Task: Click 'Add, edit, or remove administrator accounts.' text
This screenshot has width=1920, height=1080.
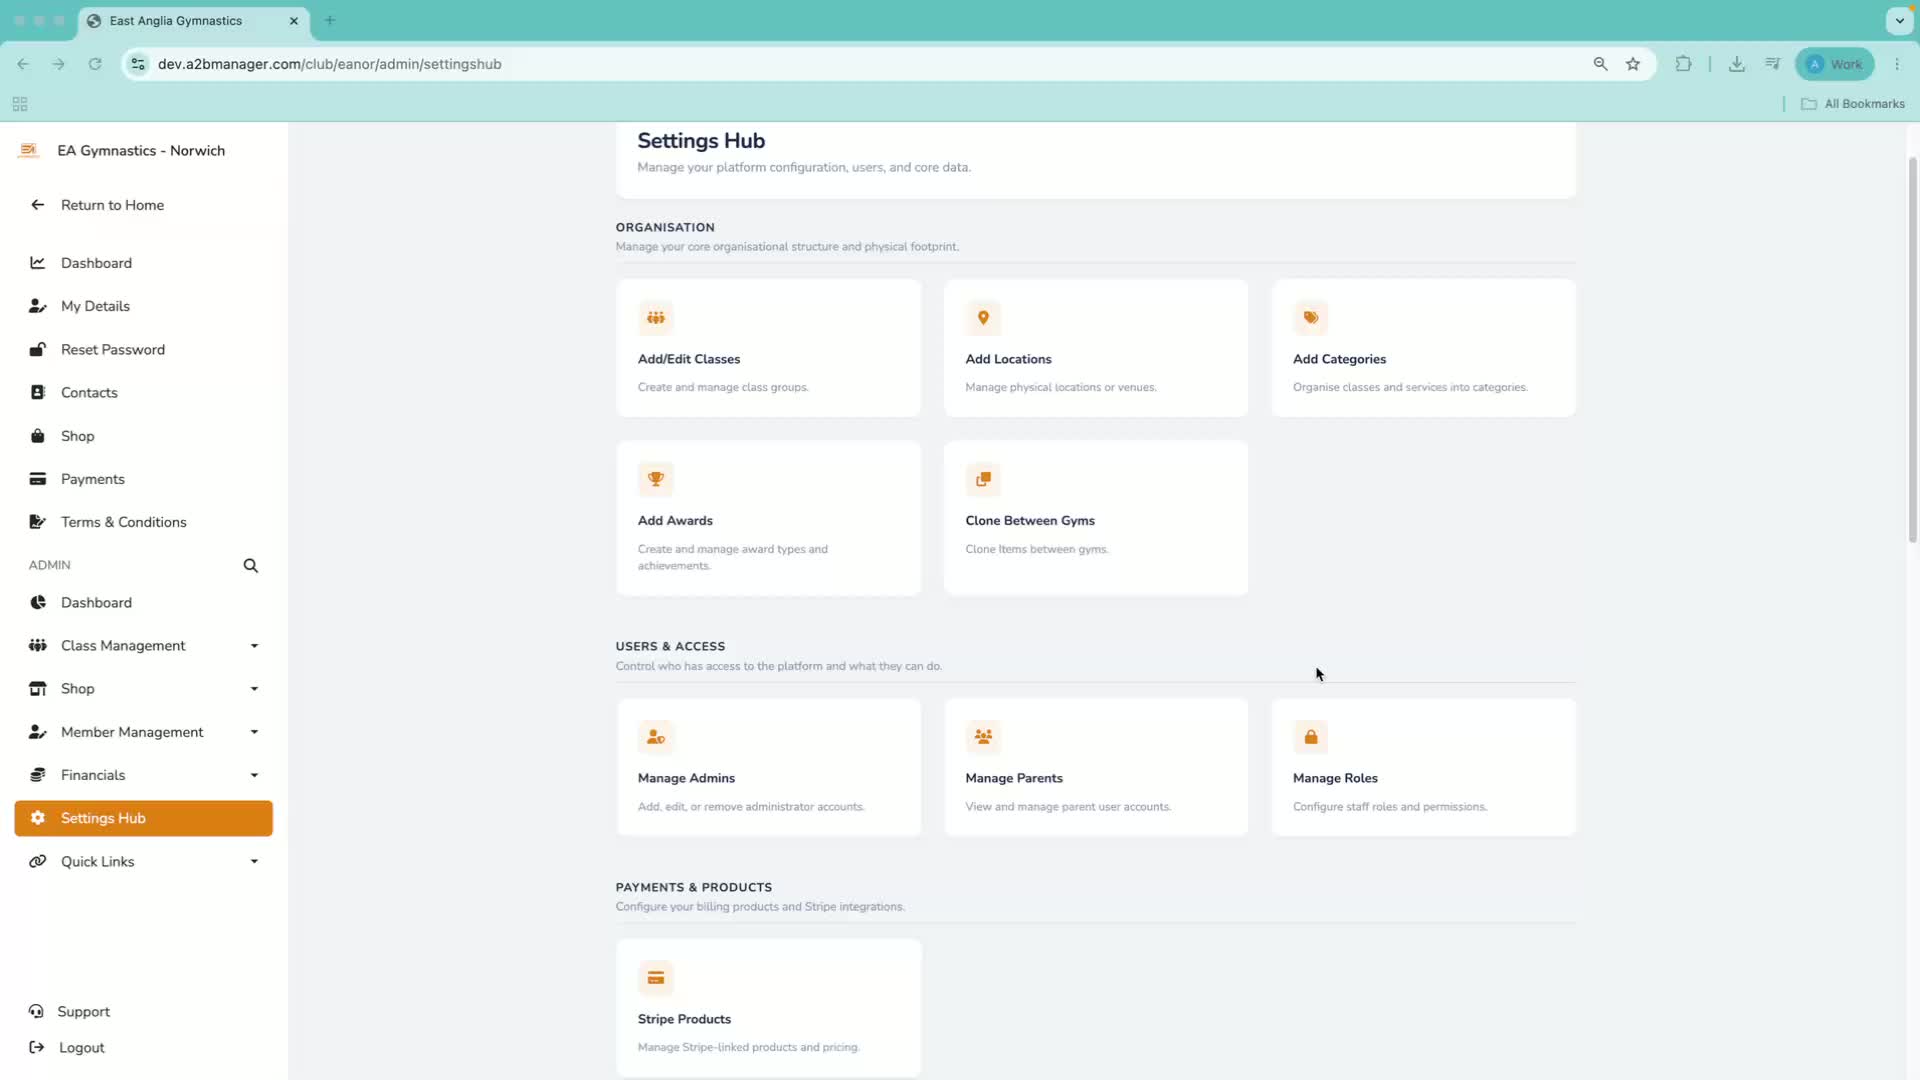Action: click(x=751, y=807)
